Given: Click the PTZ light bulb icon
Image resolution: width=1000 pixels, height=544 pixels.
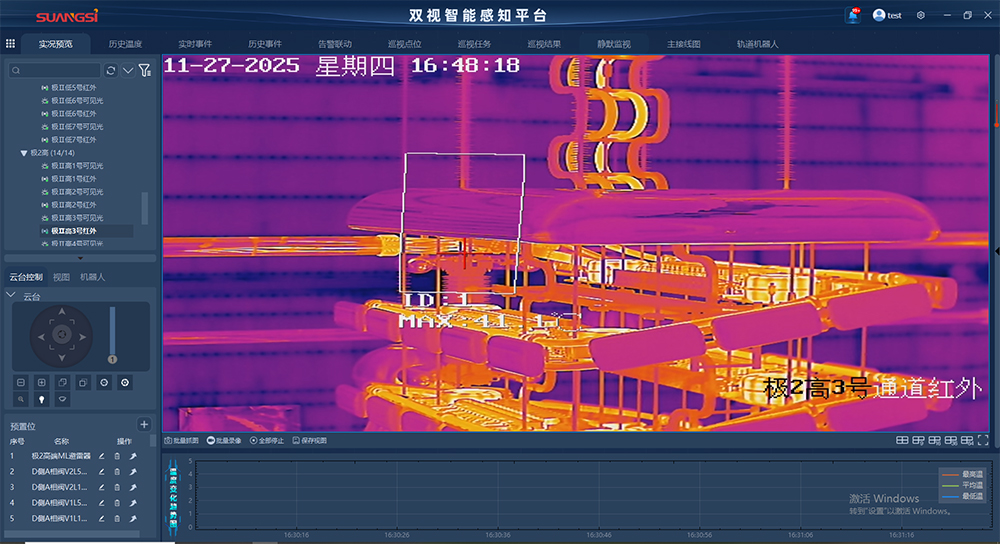Looking at the screenshot, I should [42, 398].
